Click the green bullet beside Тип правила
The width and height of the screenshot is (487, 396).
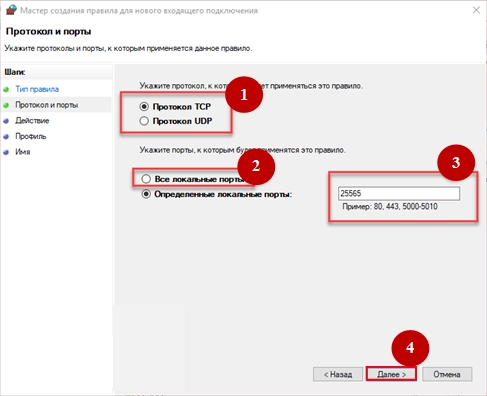(6, 90)
